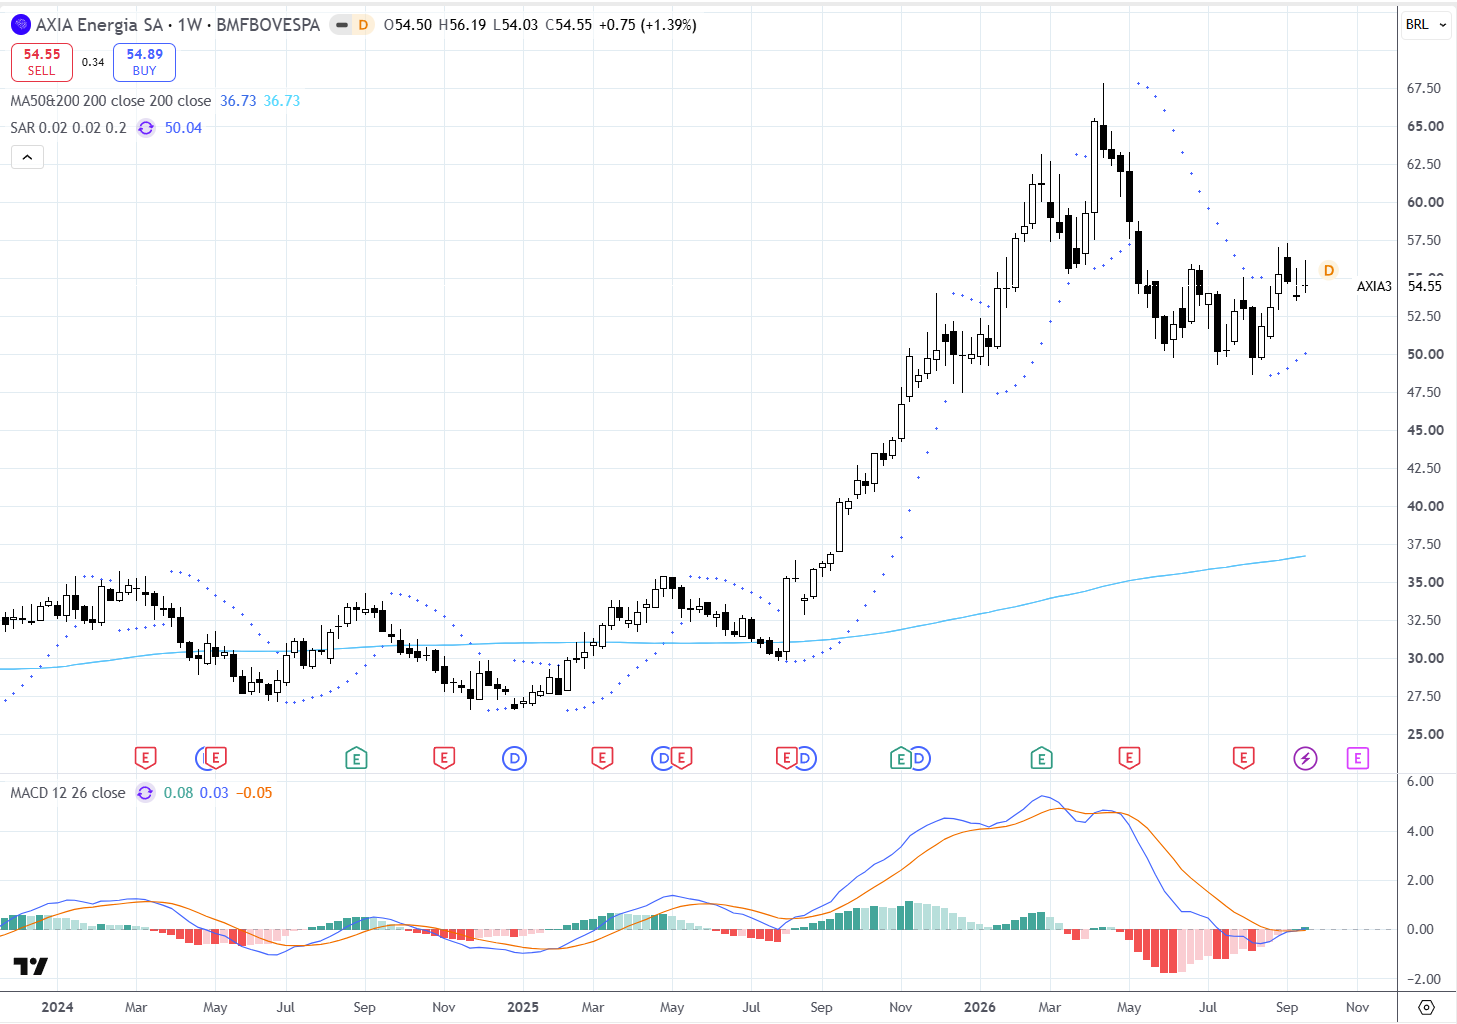The height and width of the screenshot is (1024, 1457).
Task: Open the red earnings marker below March 2025
Action: click(x=602, y=758)
